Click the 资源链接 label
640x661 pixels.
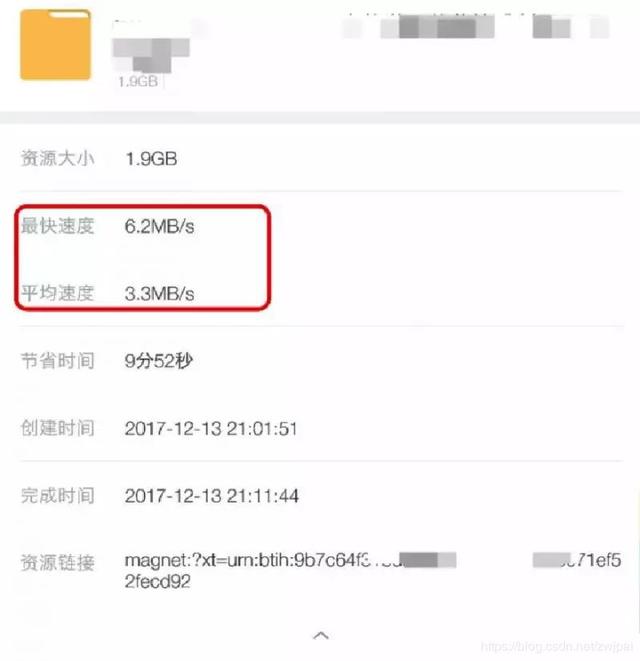coord(57,563)
